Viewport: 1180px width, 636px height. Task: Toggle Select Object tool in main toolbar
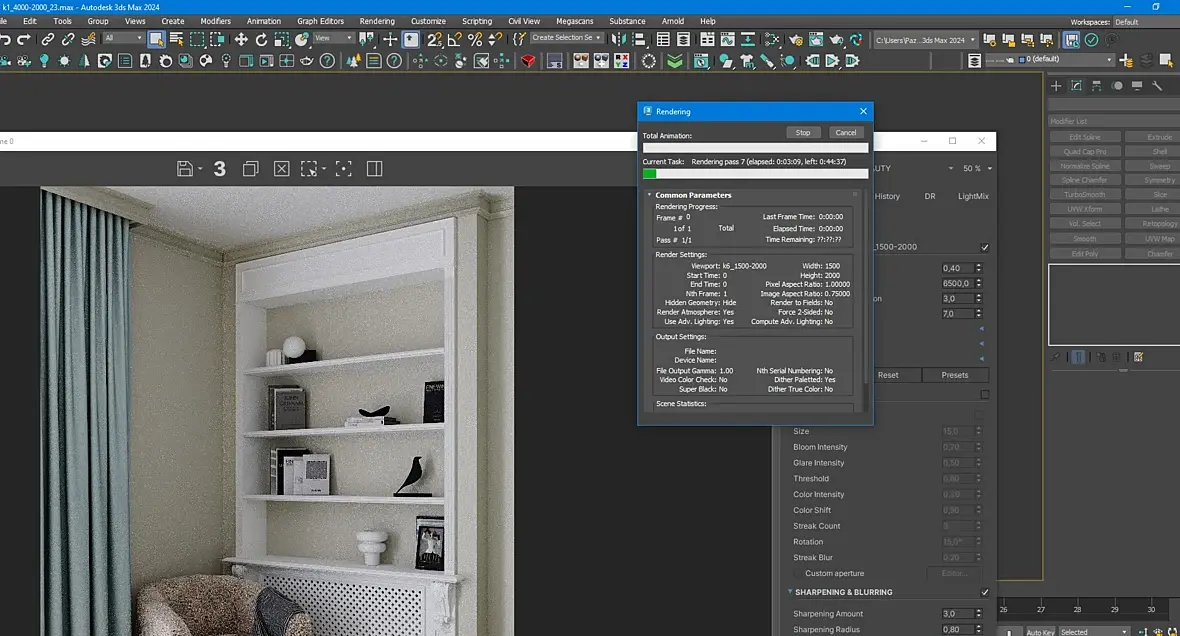[156, 40]
